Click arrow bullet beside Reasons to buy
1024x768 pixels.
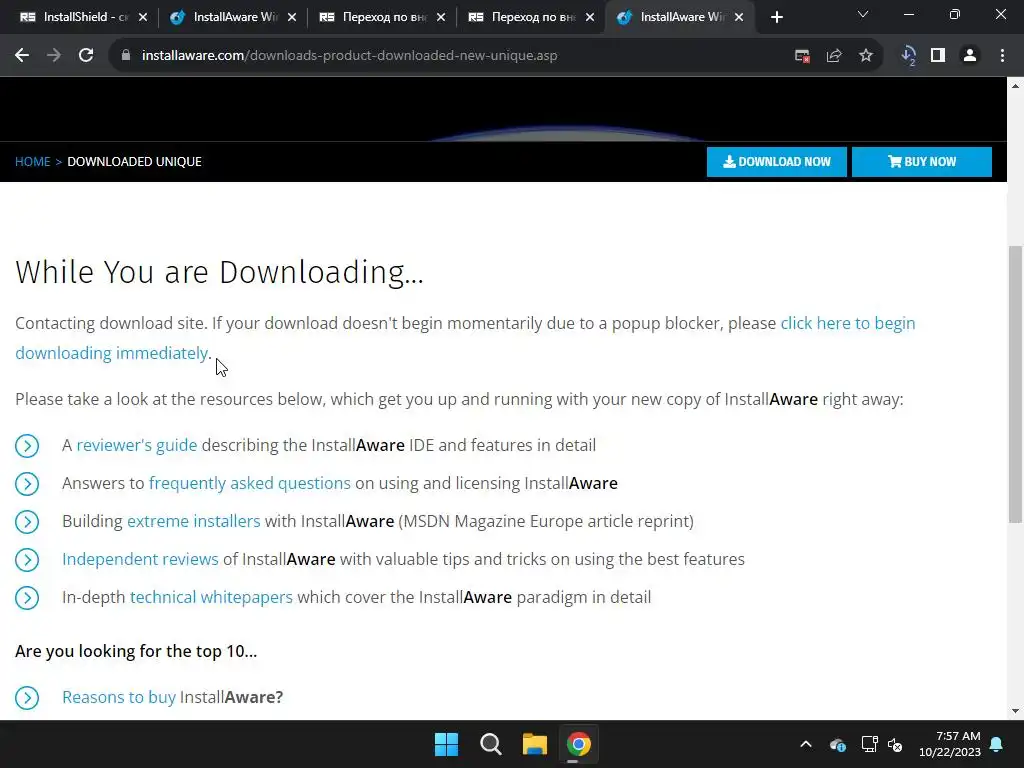click(27, 697)
